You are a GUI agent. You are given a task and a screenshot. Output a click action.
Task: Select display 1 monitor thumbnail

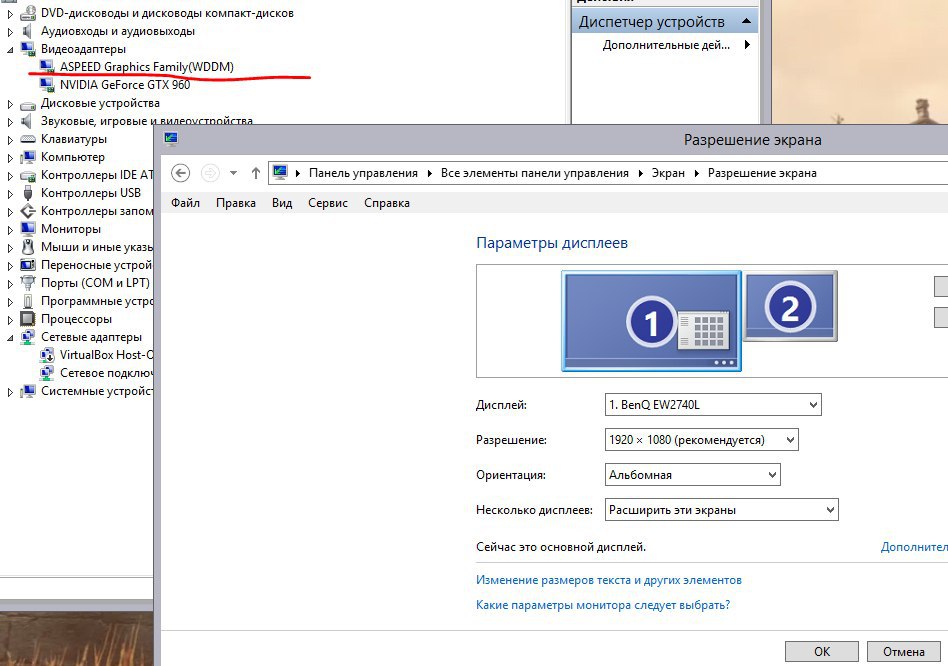(651, 320)
